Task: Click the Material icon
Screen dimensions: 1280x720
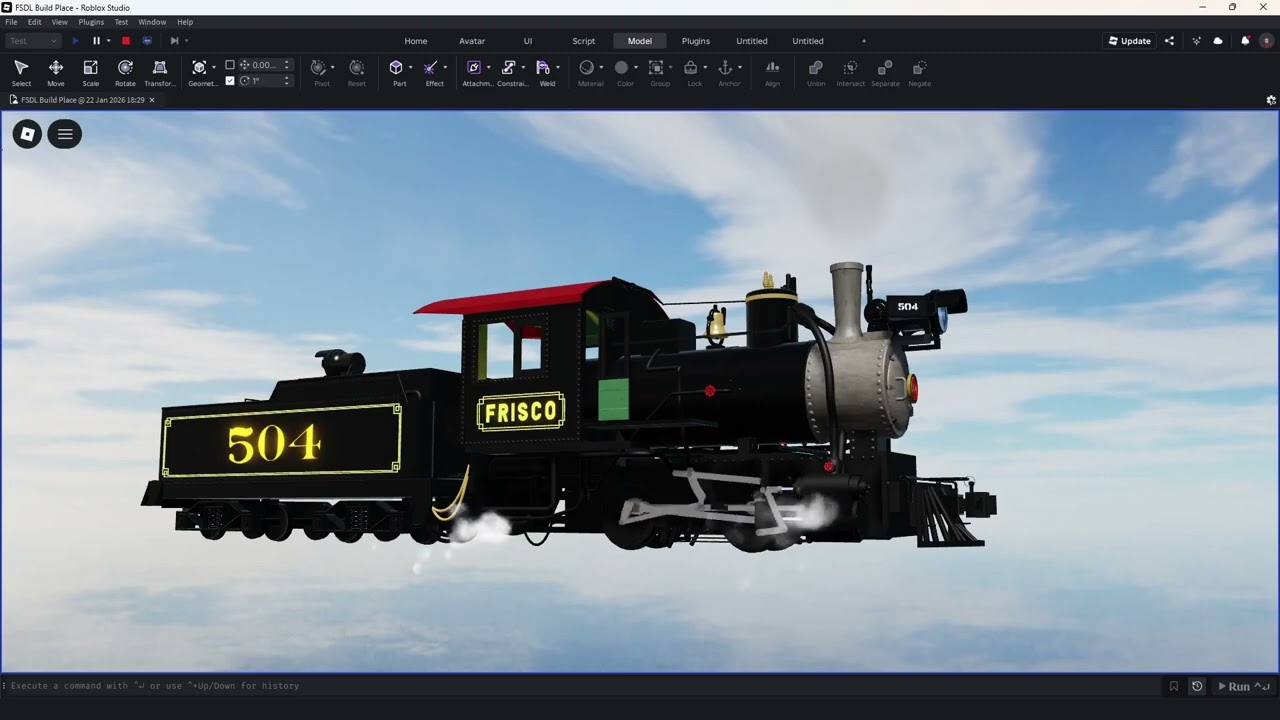Action: [x=586, y=68]
